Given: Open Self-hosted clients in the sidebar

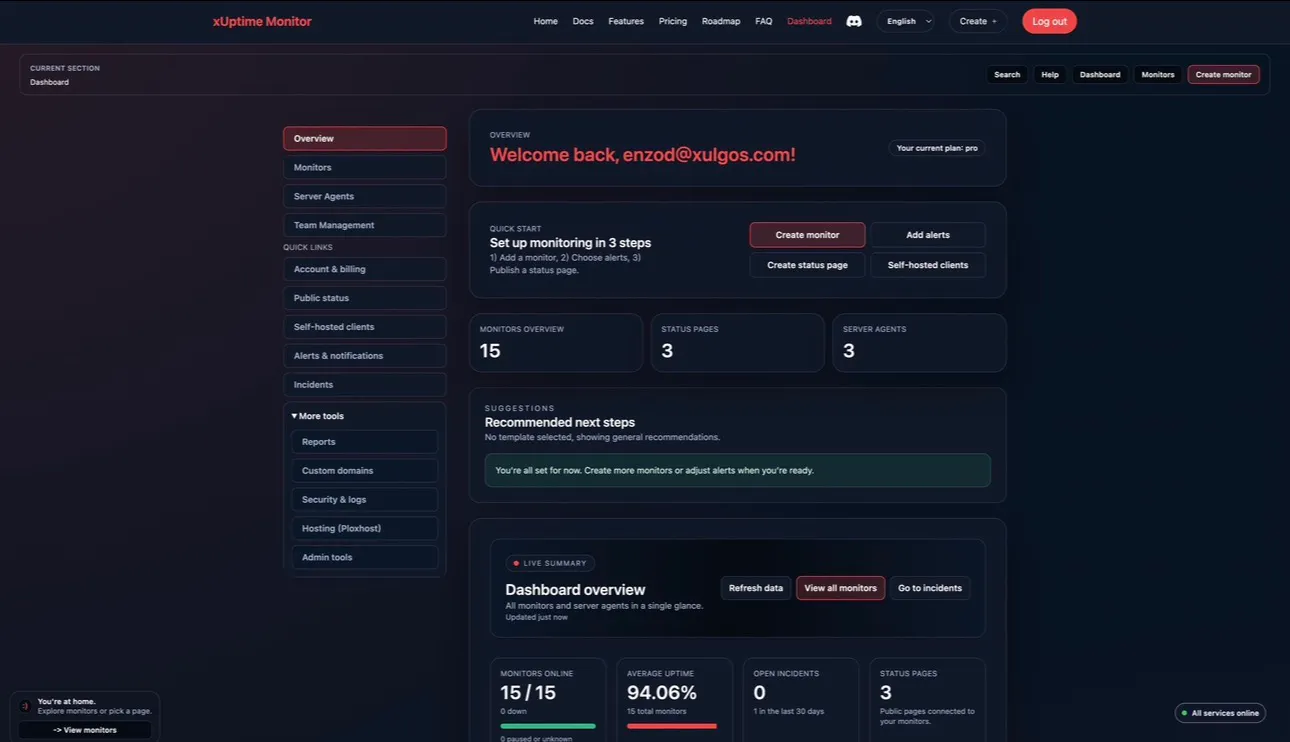Looking at the screenshot, I should [365, 327].
